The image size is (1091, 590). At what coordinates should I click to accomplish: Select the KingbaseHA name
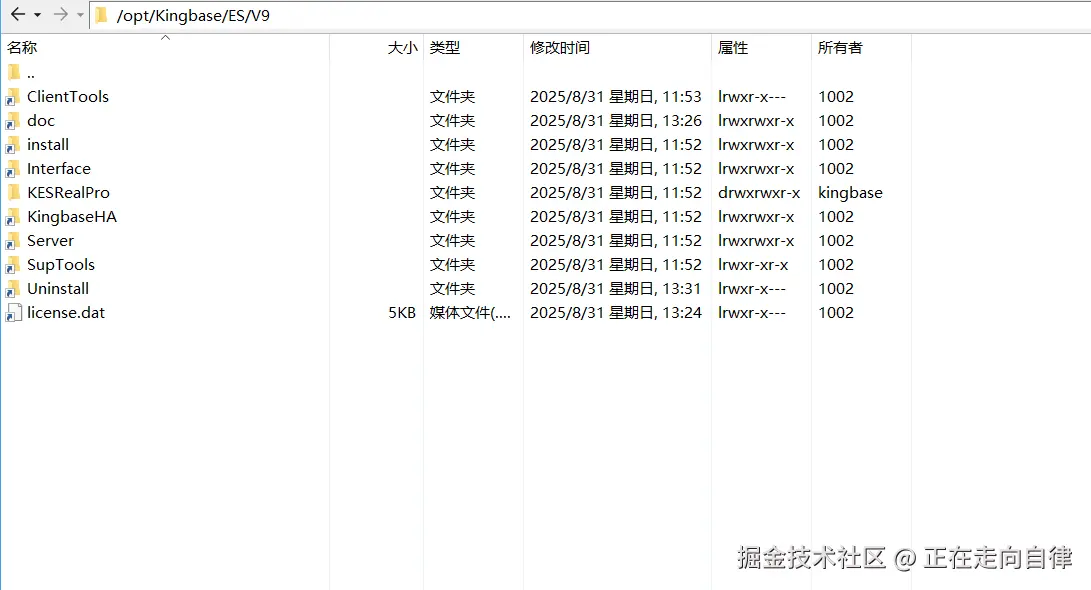tap(72, 217)
